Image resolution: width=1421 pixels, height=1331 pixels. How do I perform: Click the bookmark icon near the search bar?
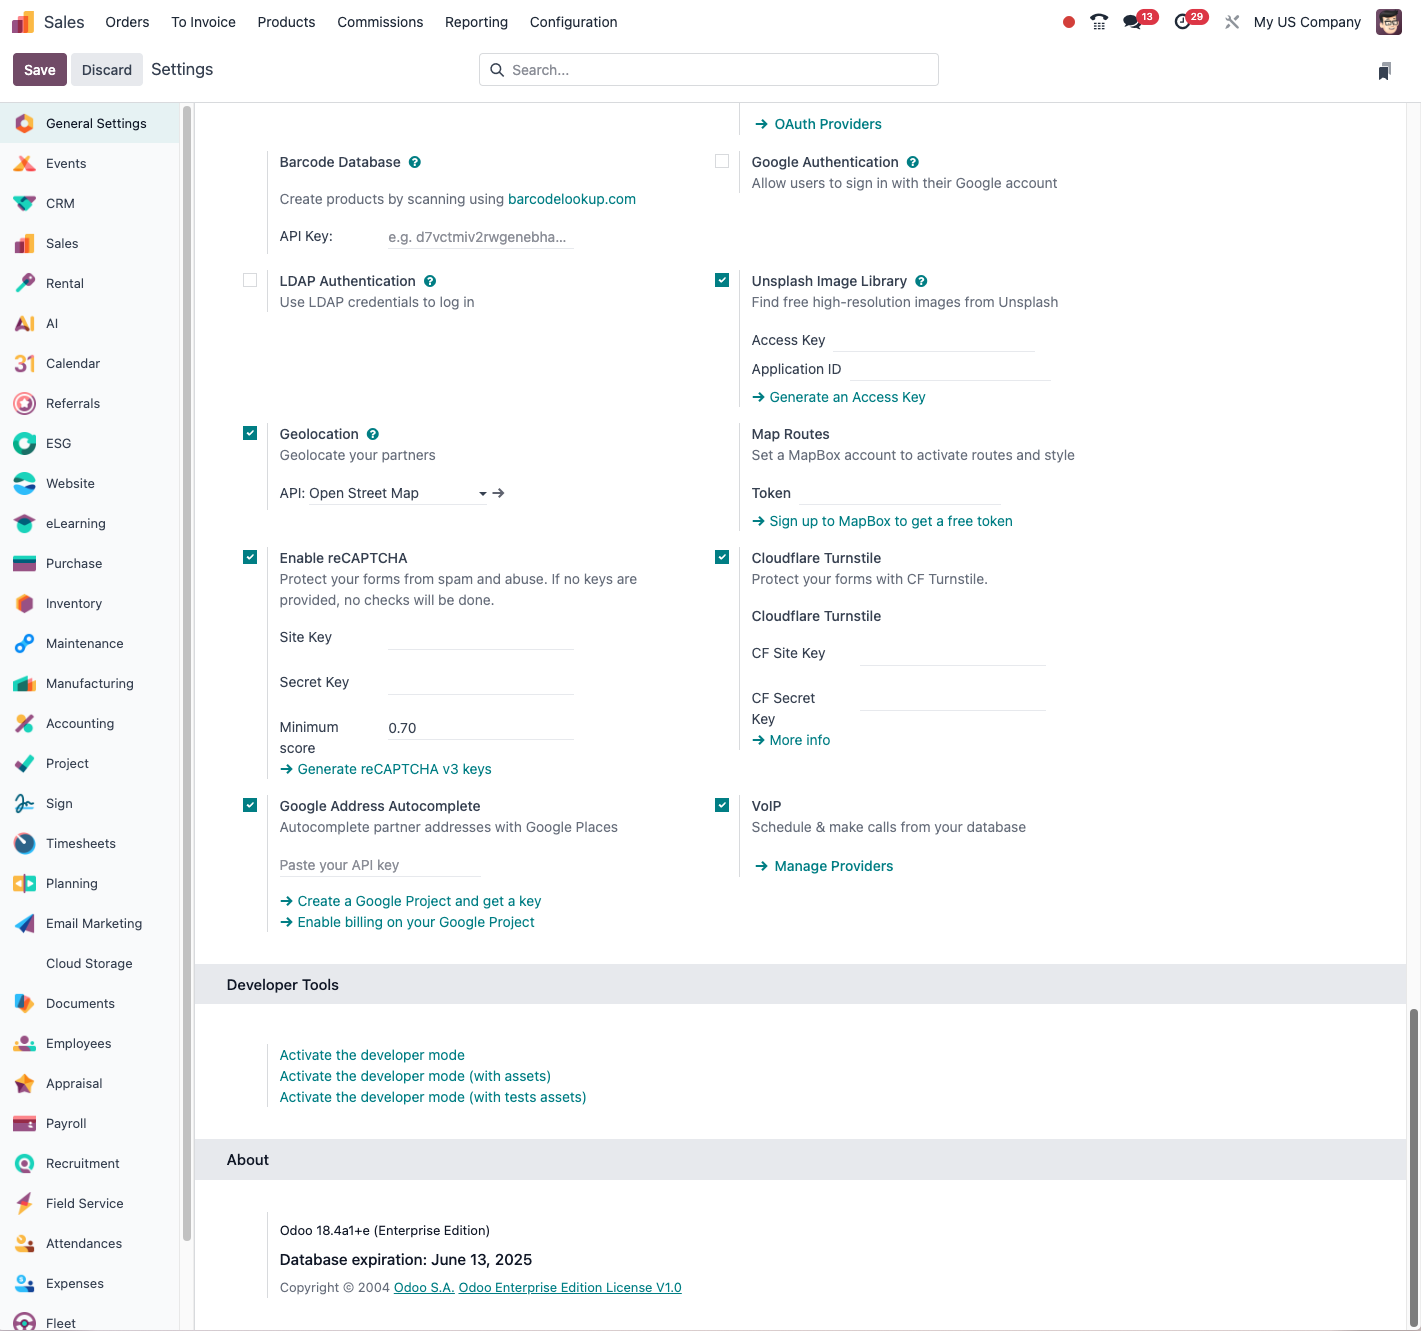(x=1385, y=70)
